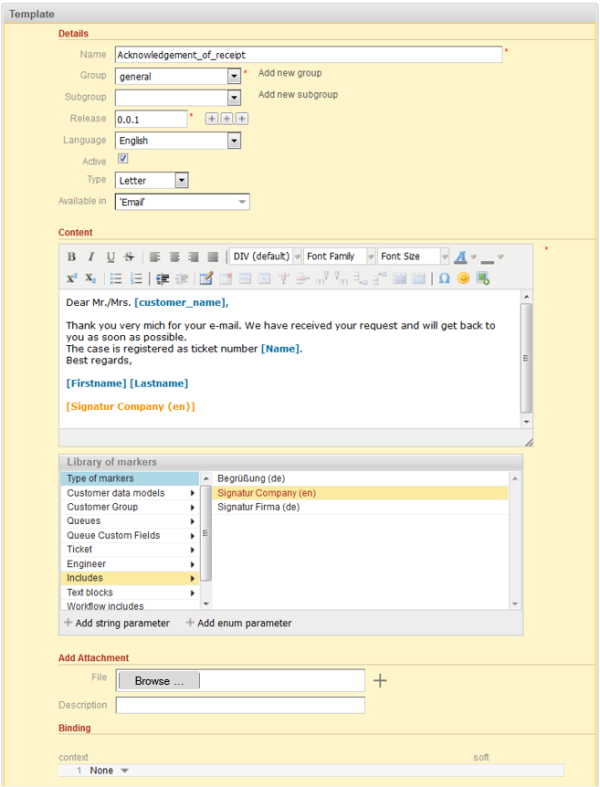Apply strikethrough formatting
The height and width of the screenshot is (787, 600).
click(130, 257)
